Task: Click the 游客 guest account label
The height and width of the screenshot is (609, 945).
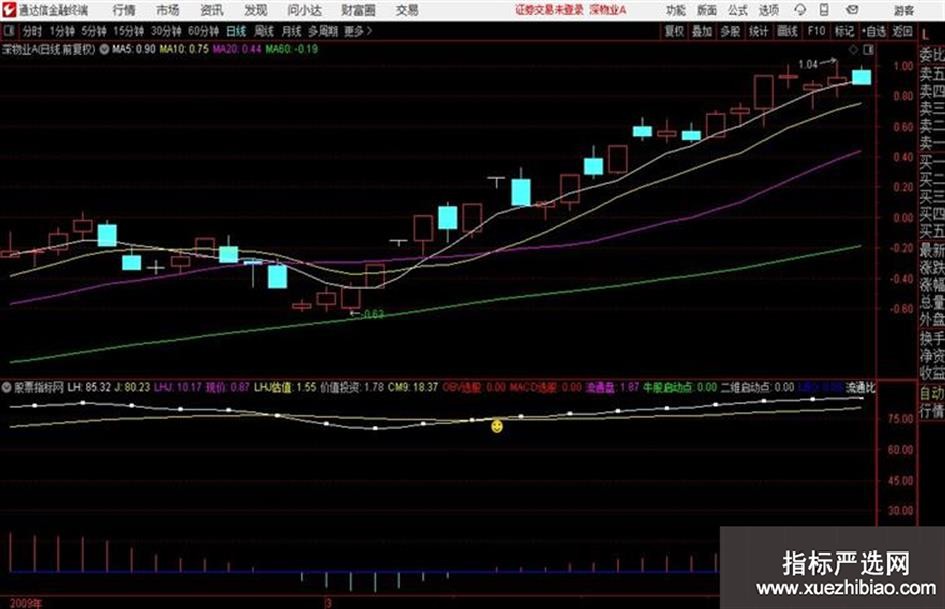Action: click(x=903, y=10)
